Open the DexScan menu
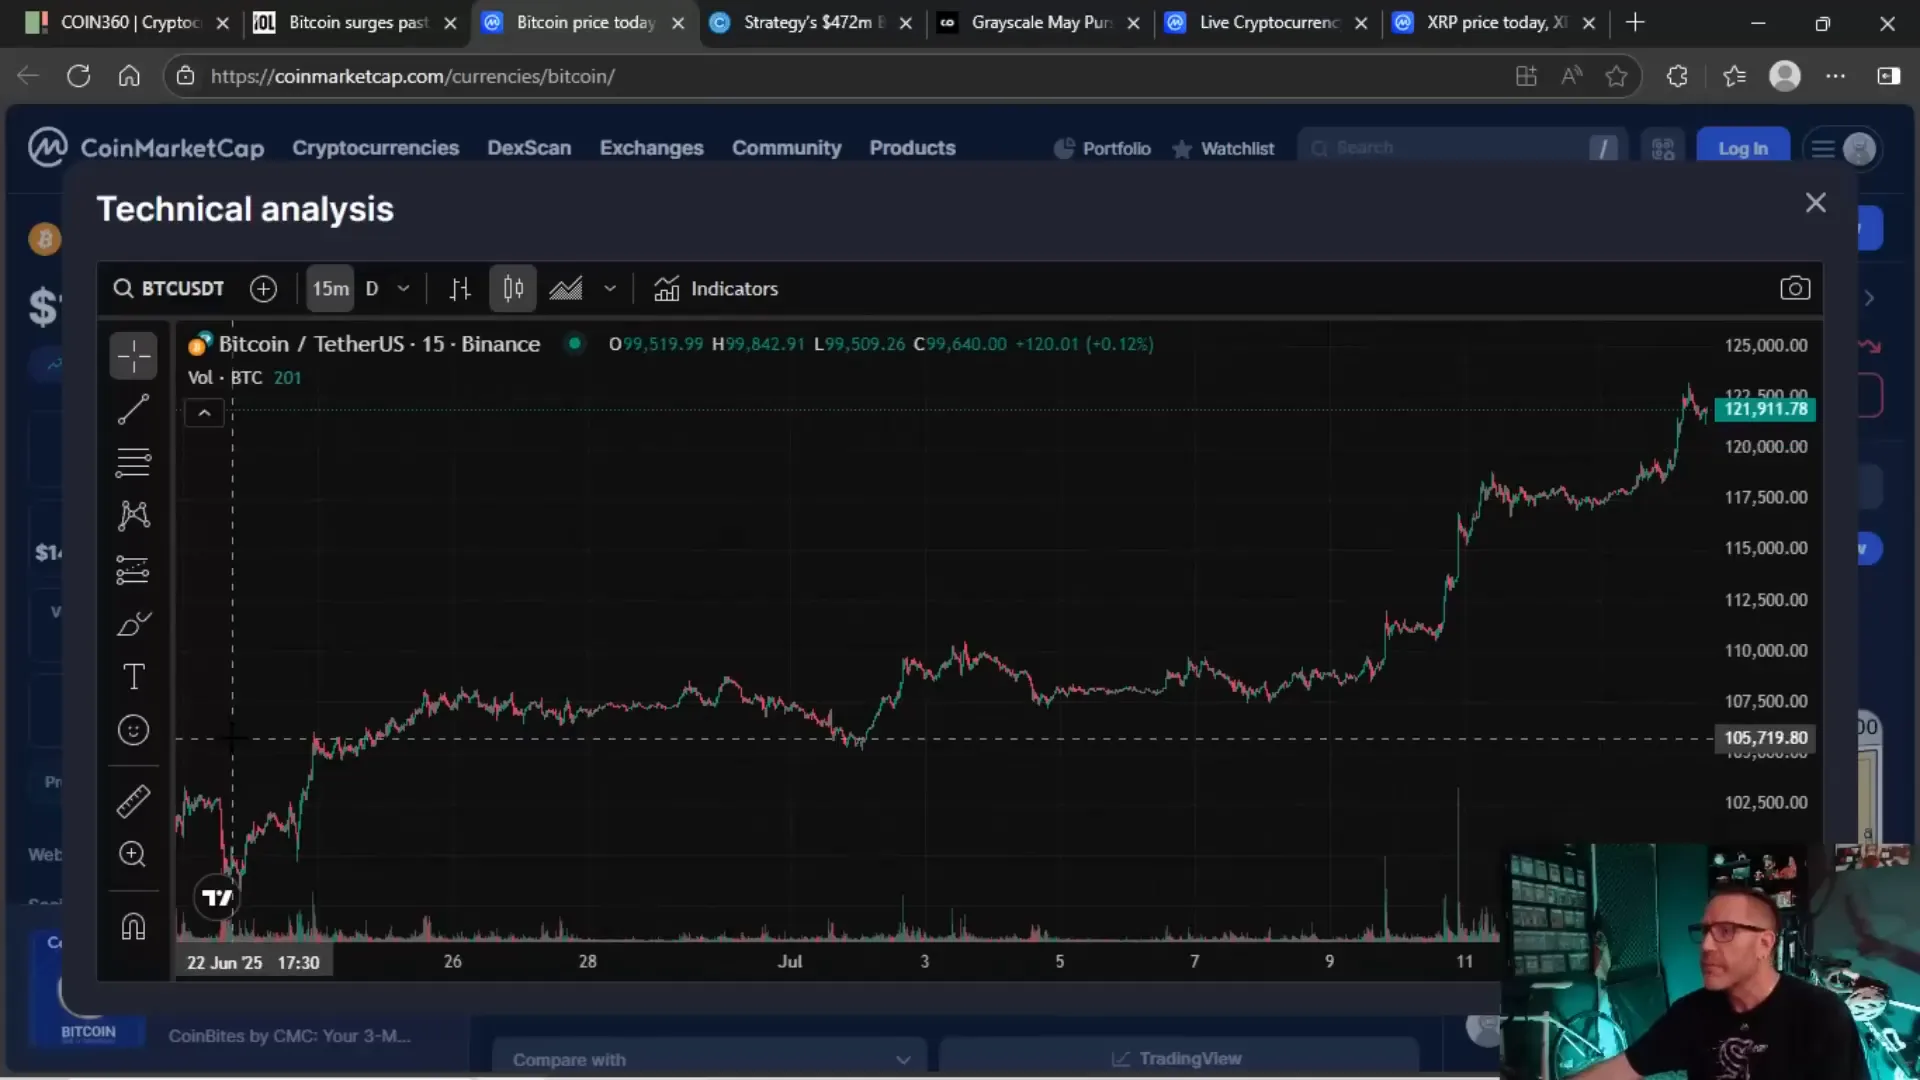Viewport: 1920px width, 1080px height. click(529, 148)
